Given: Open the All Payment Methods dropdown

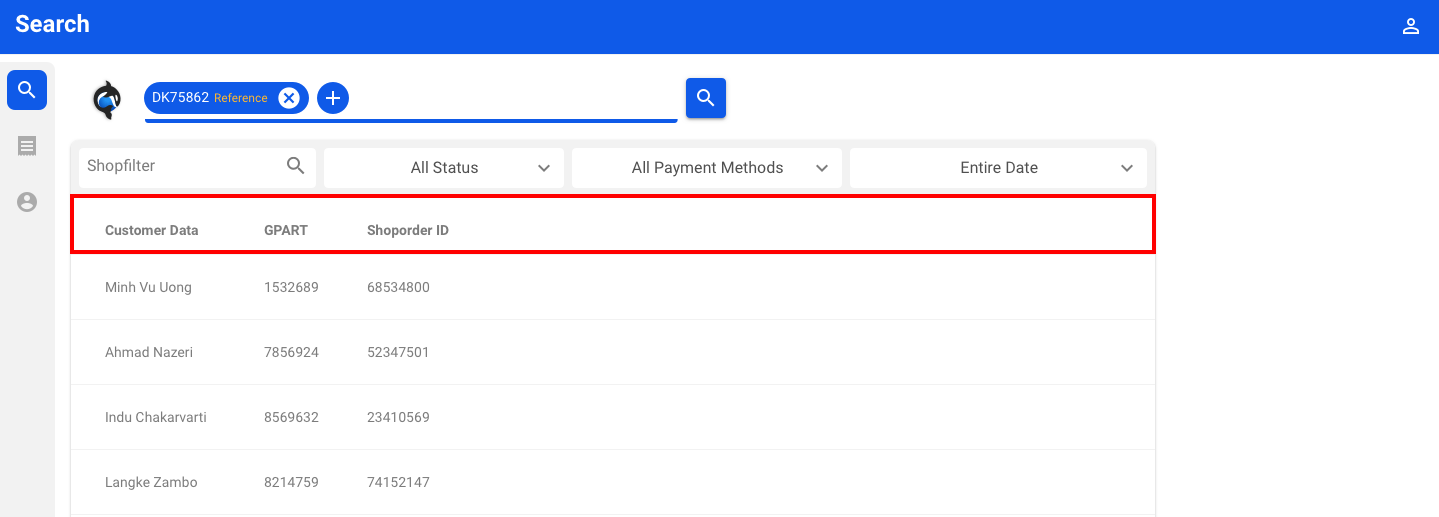Looking at the screenshot, I should [x=707, y=168].
